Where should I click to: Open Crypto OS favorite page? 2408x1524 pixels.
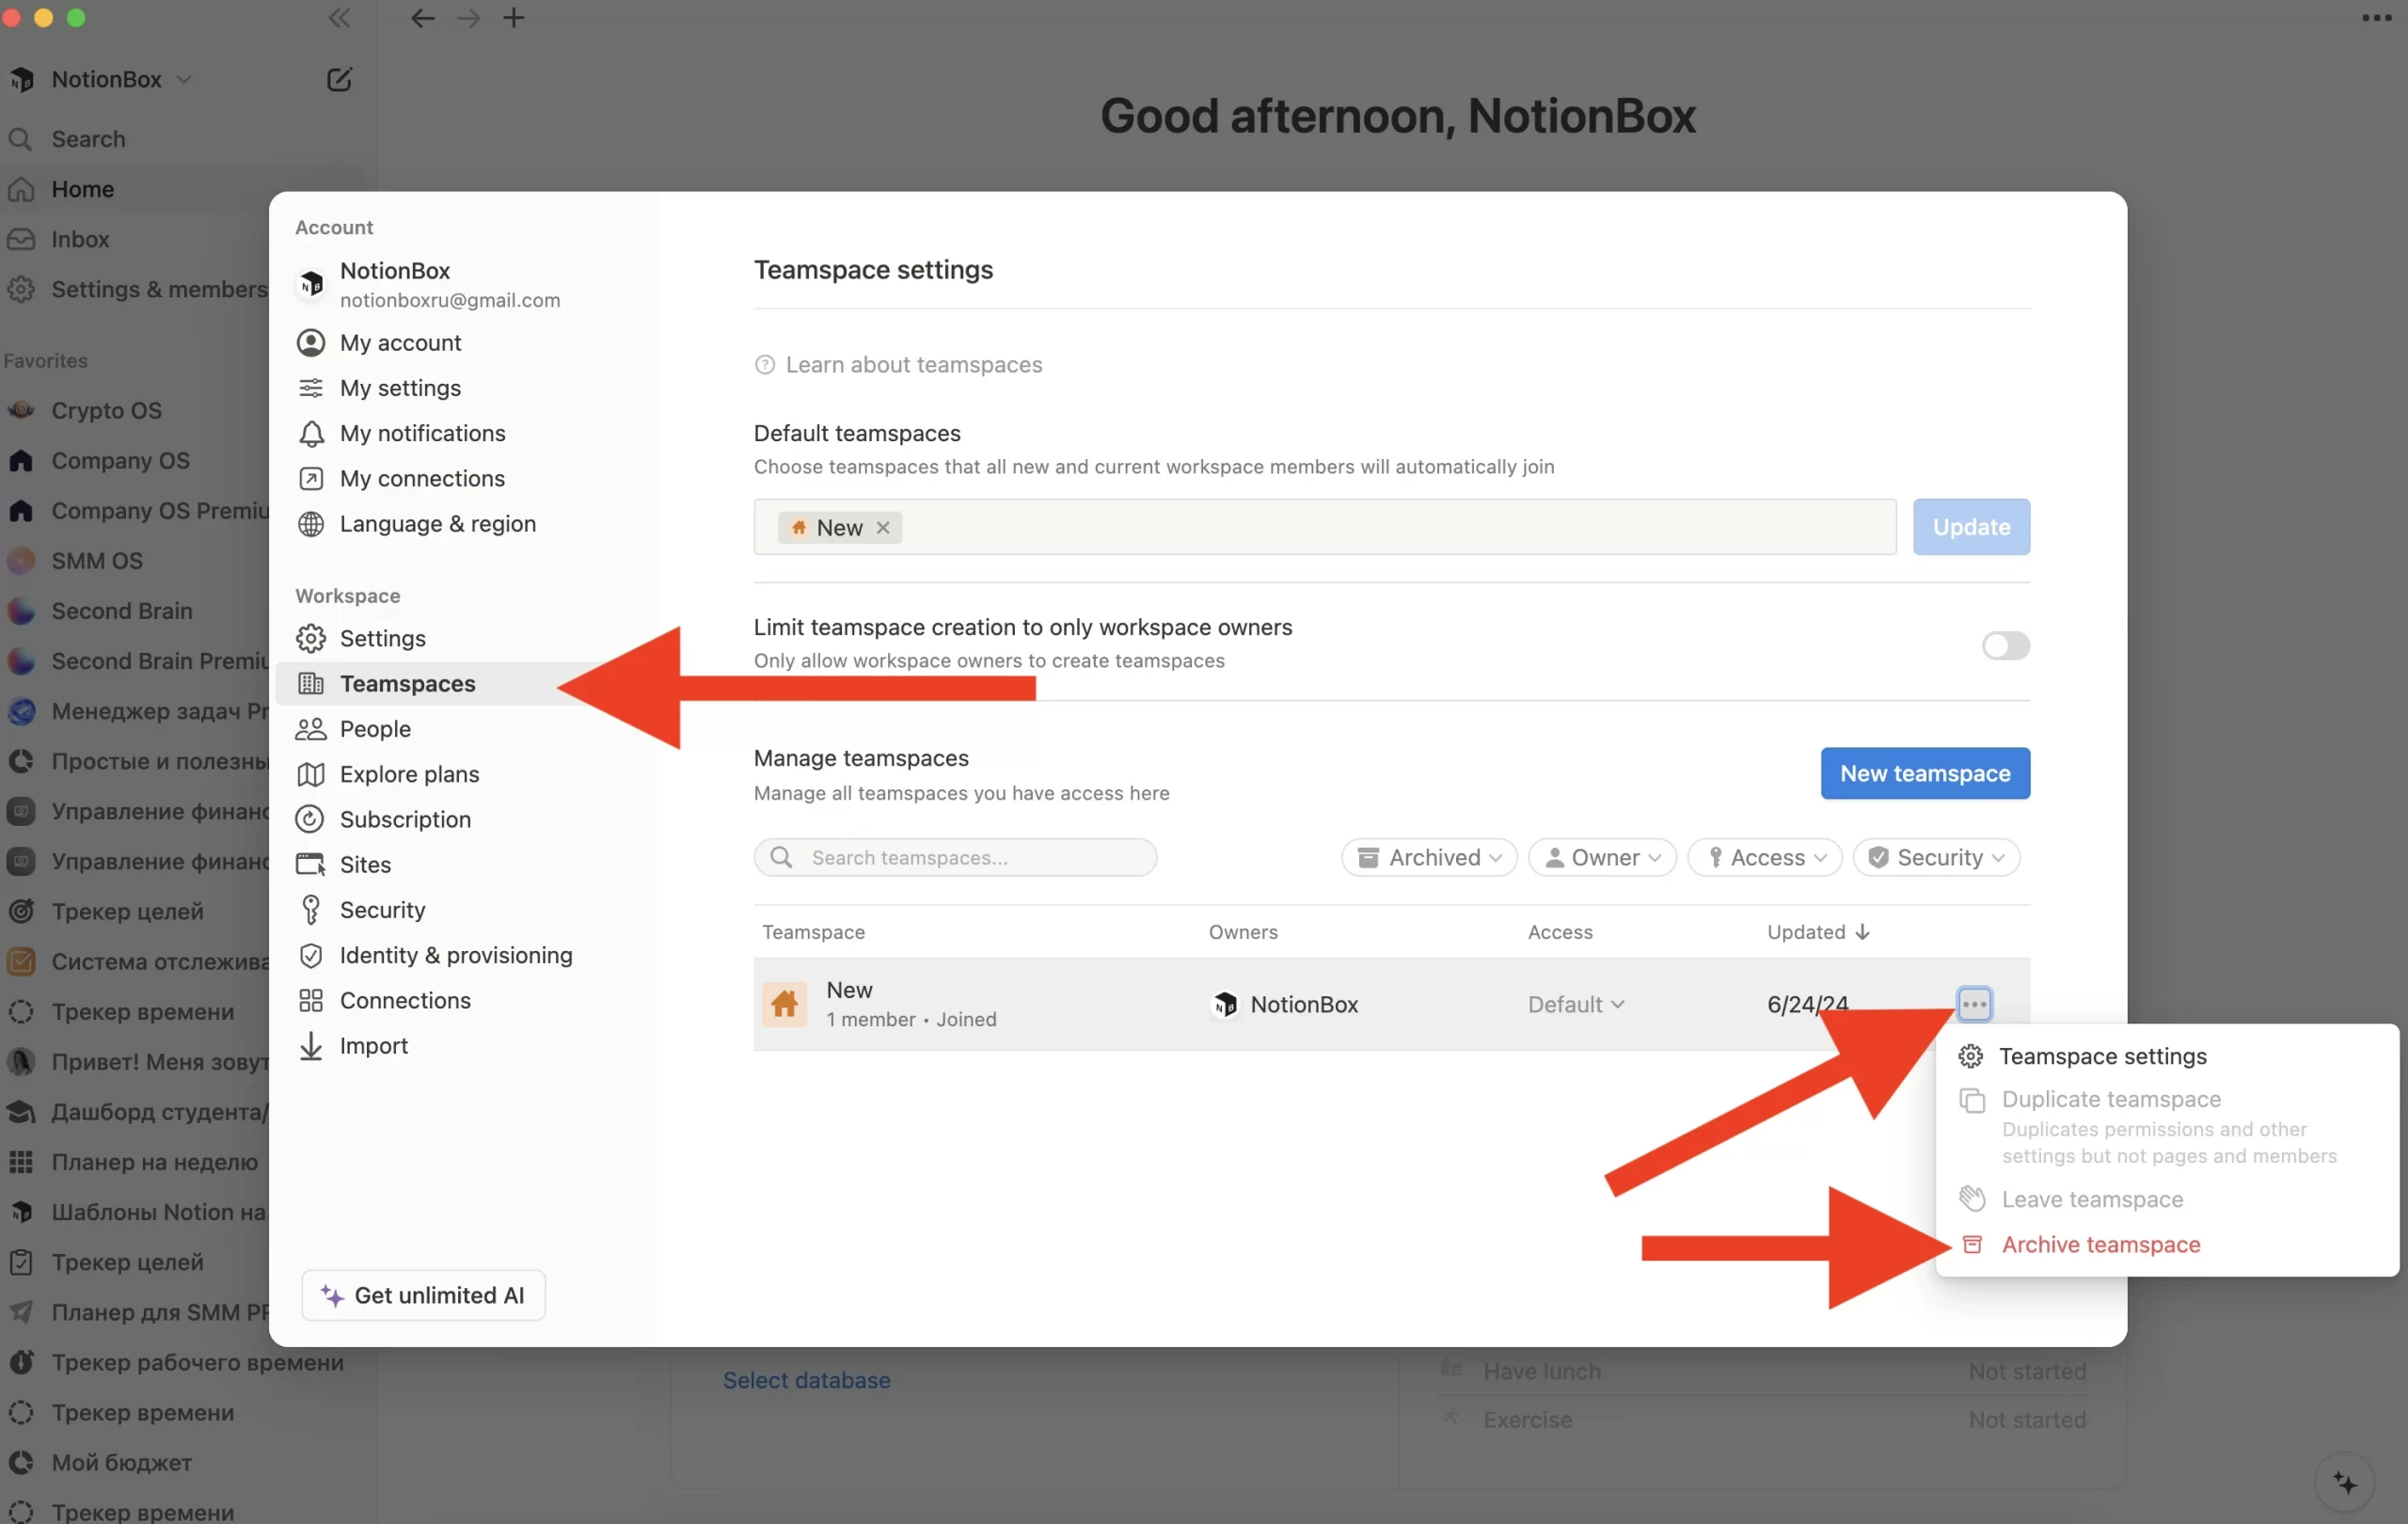tap(135, 410)
